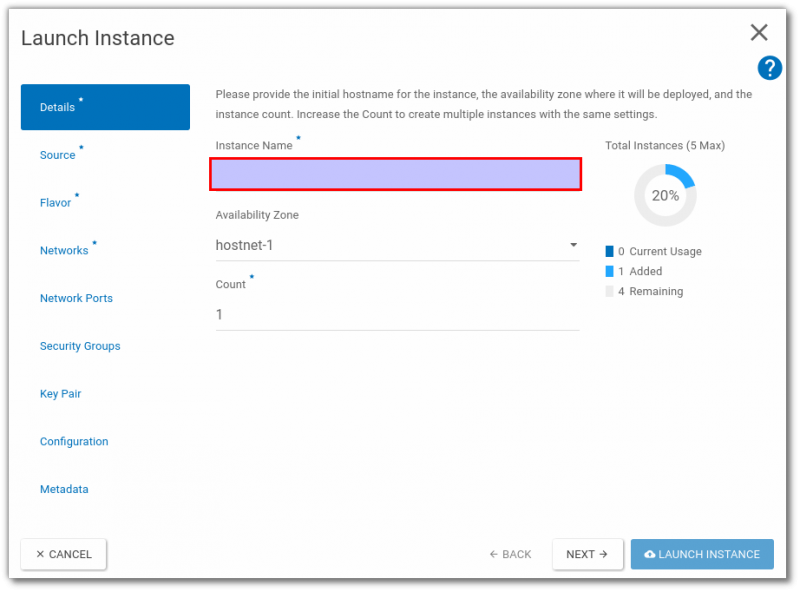Click the Current Usage legend swatch
800x592 pixels.
tap(609, 251)
